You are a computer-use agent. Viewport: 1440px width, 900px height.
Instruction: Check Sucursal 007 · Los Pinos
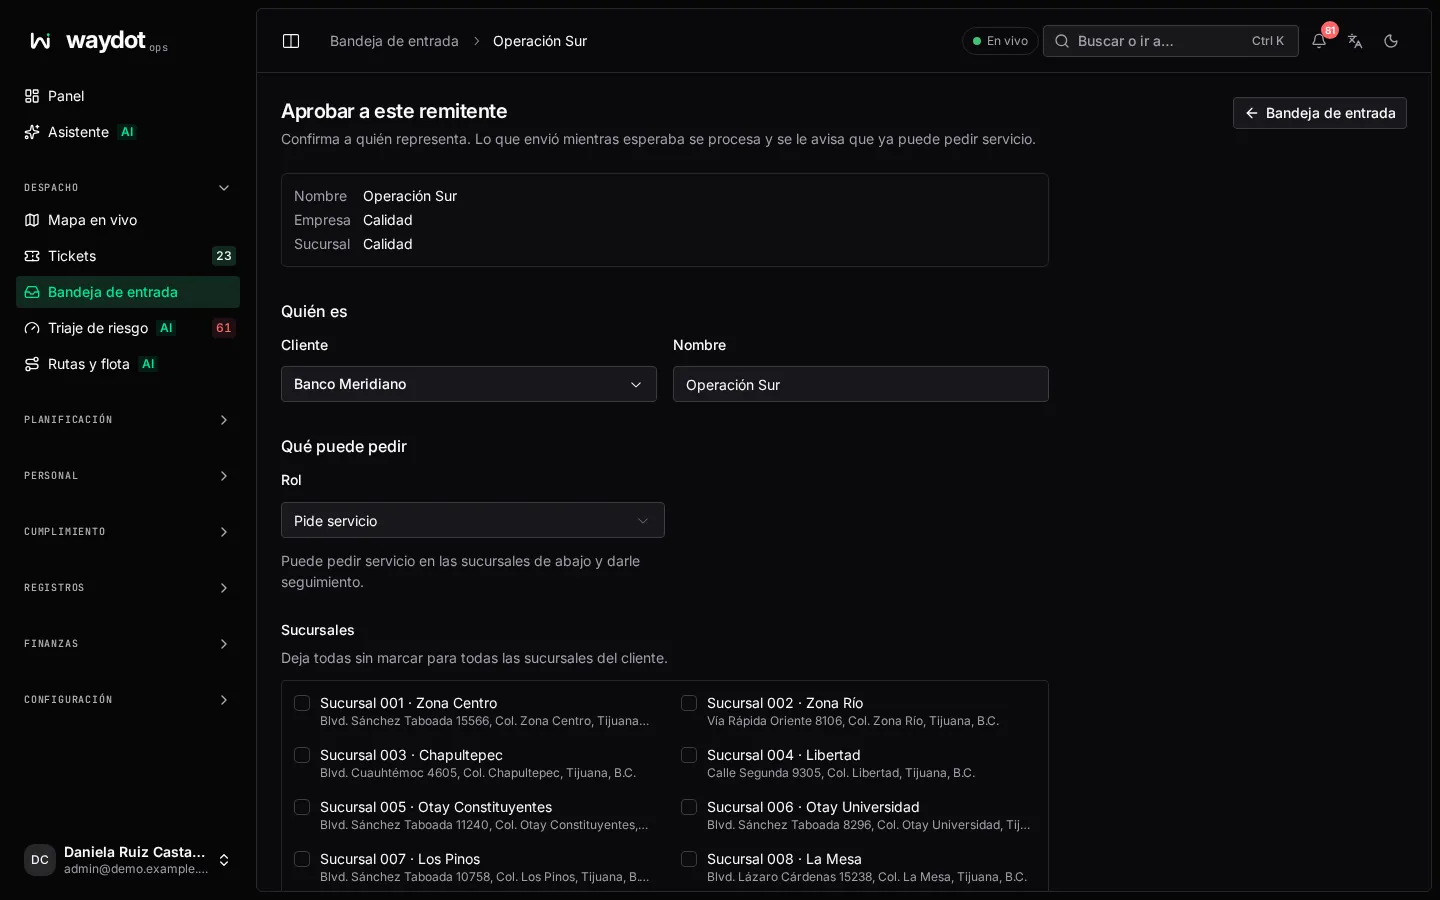click(x=302, y=859)
